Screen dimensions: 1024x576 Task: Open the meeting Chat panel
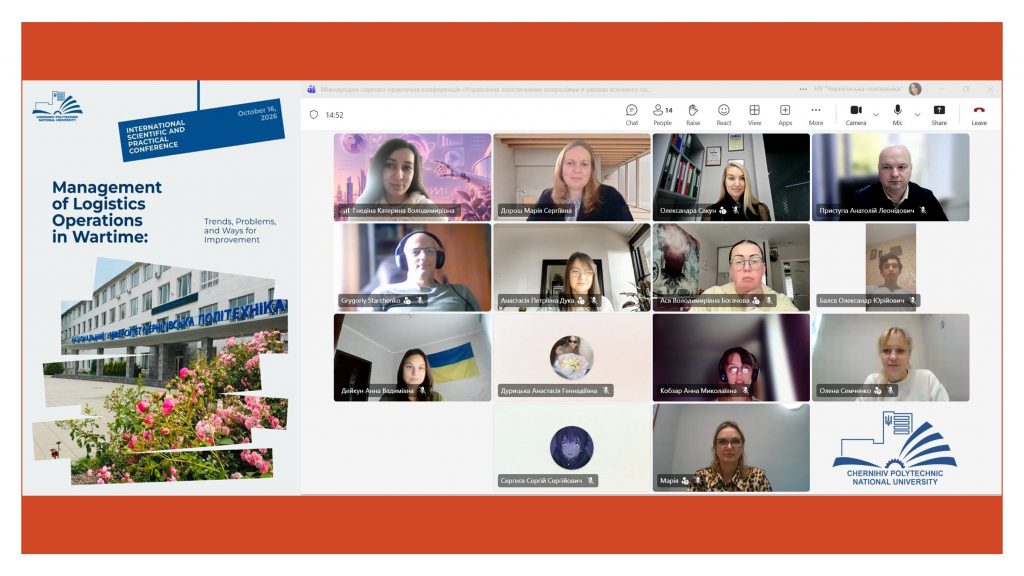click(632, 114)
